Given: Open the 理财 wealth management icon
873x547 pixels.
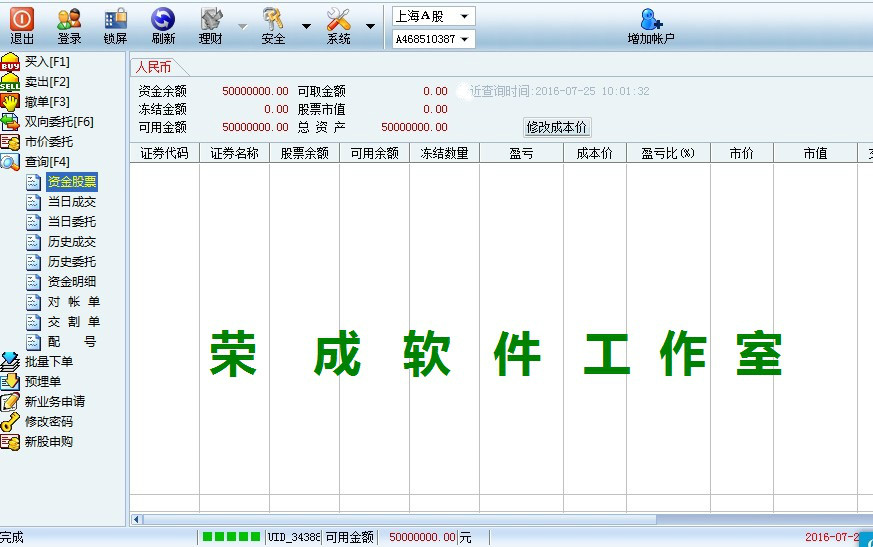Looking at the screenshot, I should (211, 19).
